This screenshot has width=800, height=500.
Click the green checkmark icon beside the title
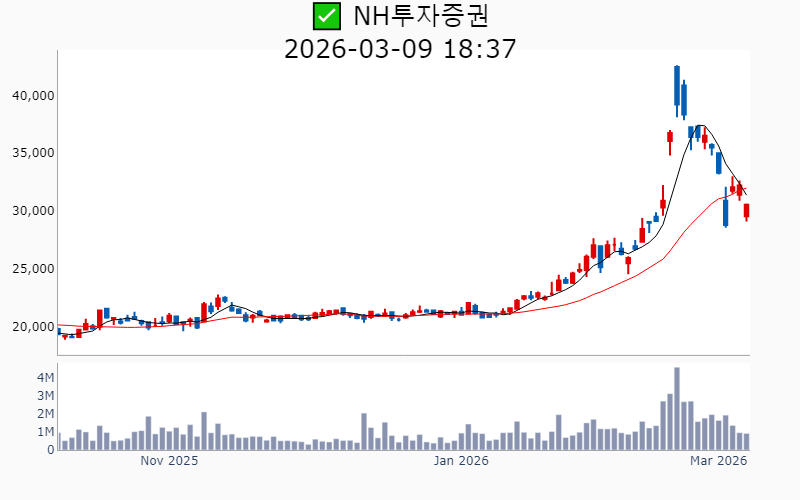point(326,16)
